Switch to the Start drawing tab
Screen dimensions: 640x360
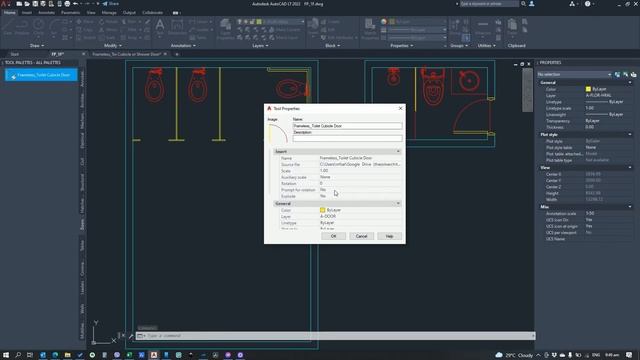[15, 54]
